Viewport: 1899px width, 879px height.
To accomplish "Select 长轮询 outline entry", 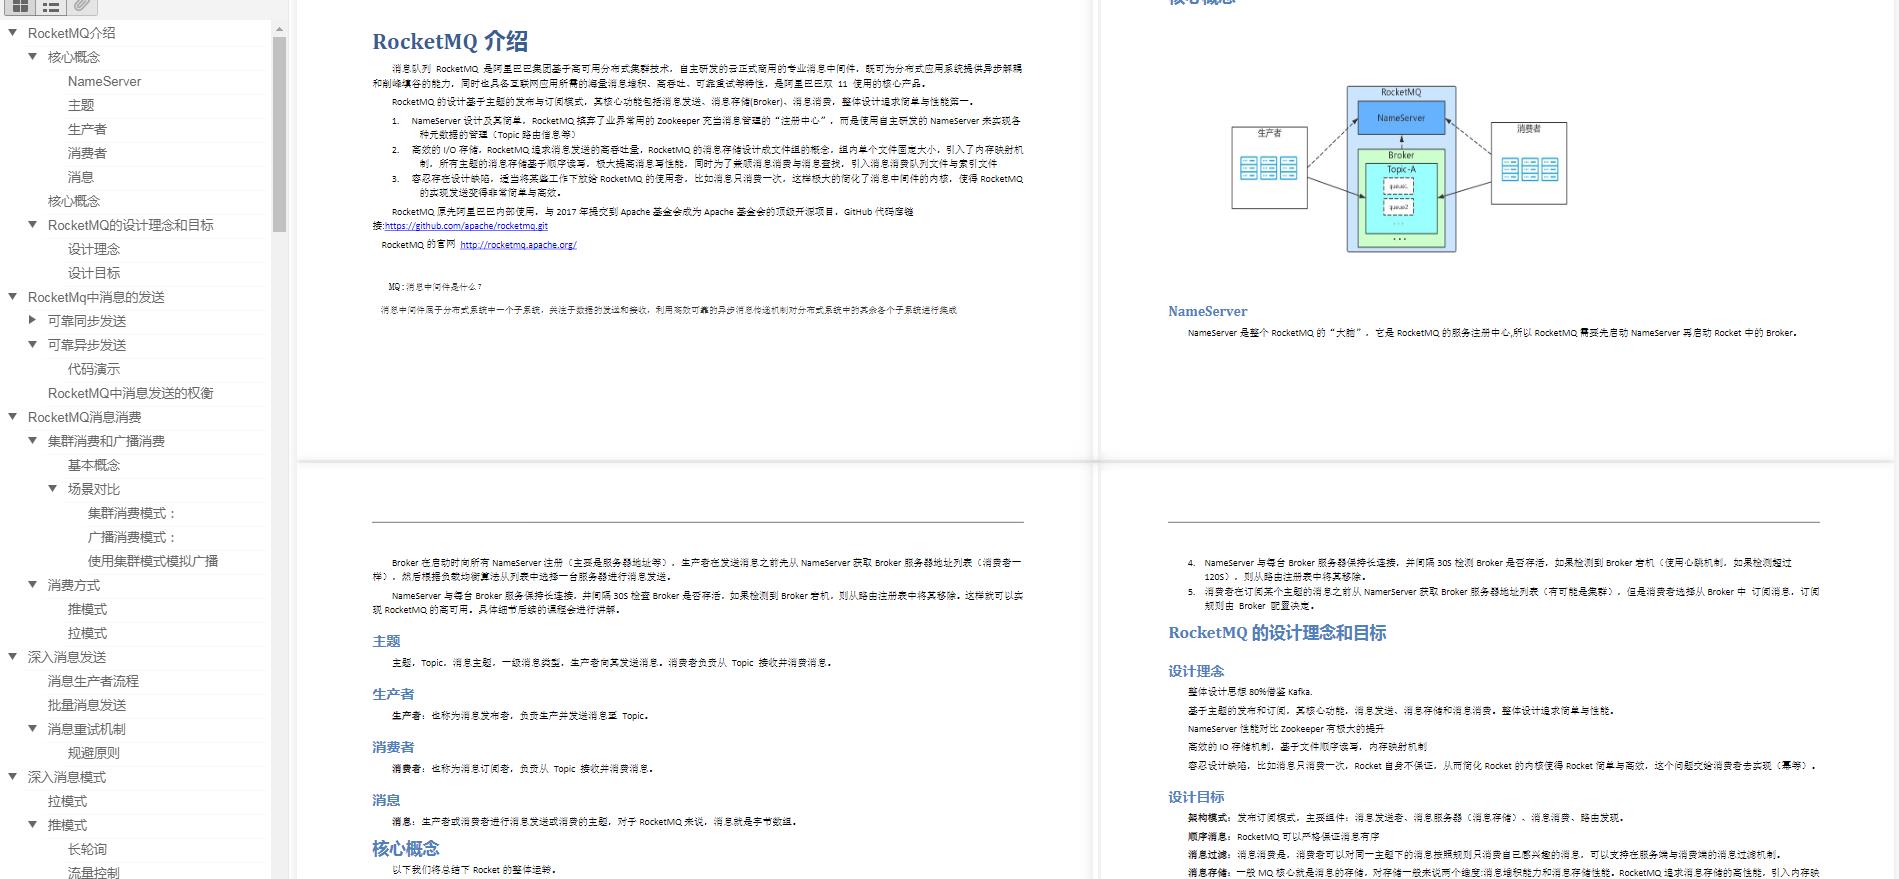I will (x=87, y=849).
